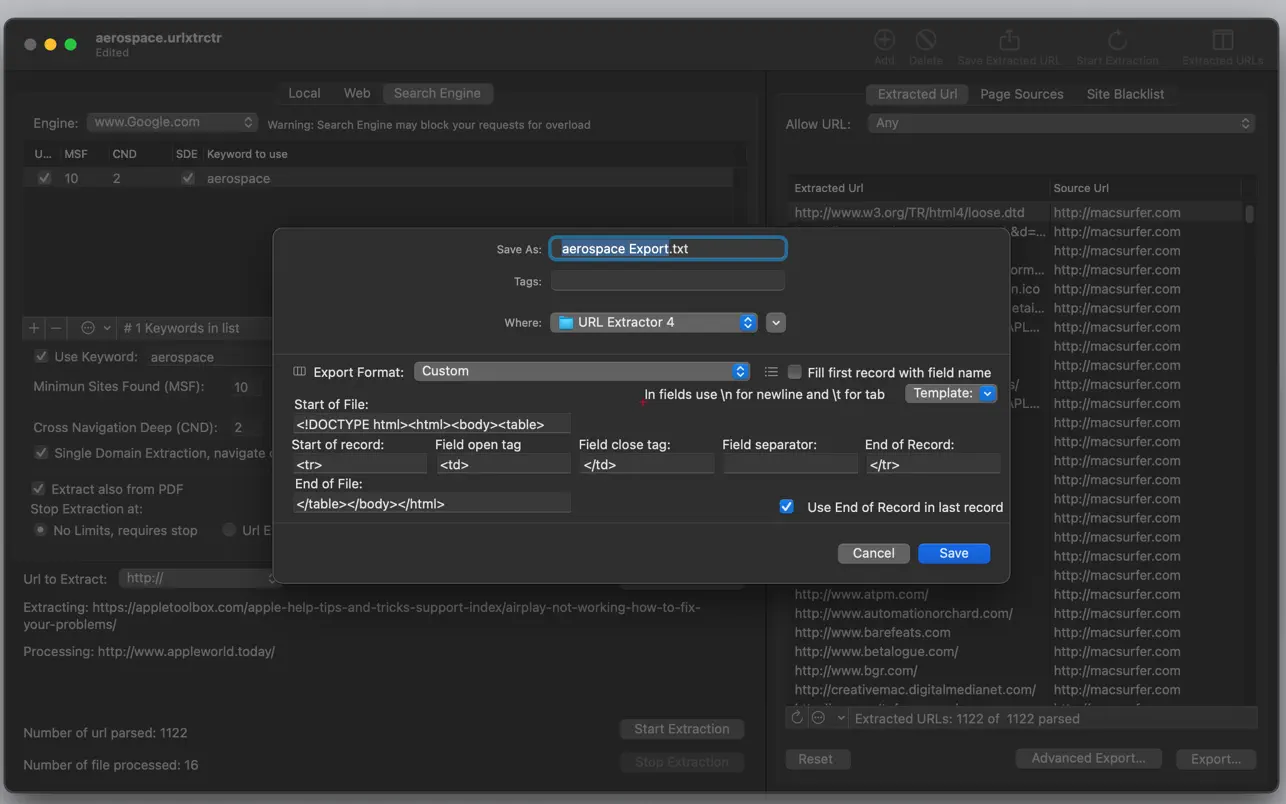Toggle the Extract also from PDF checkbox
The height and width of the screenshot is (804, 1286).
pyautogui.click(x=40, y=489)
